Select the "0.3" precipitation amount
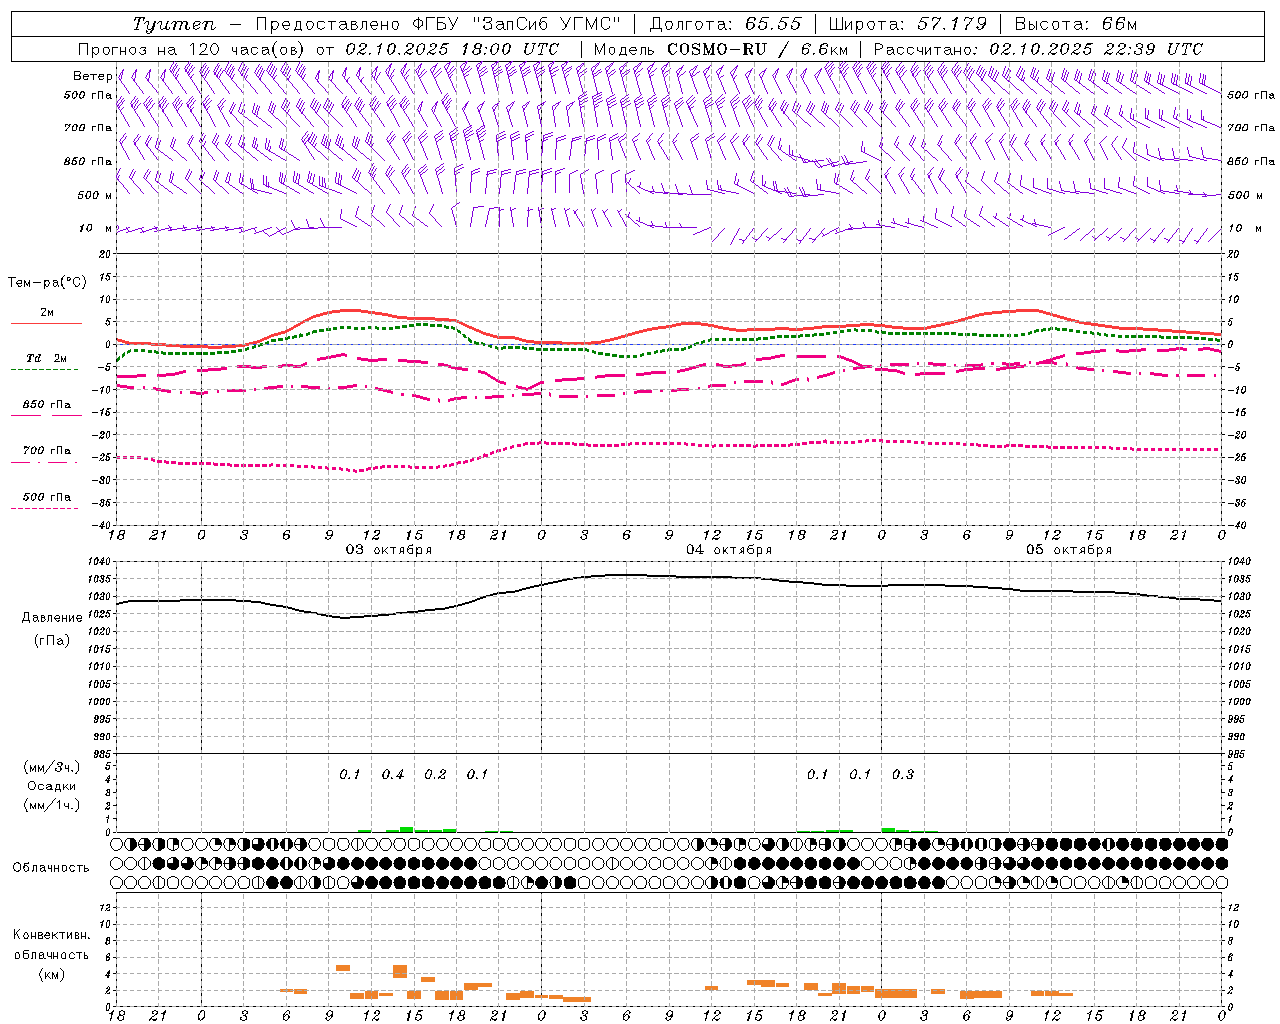Viewport: 1280px width, 1024px height. [x=903, y=775]
